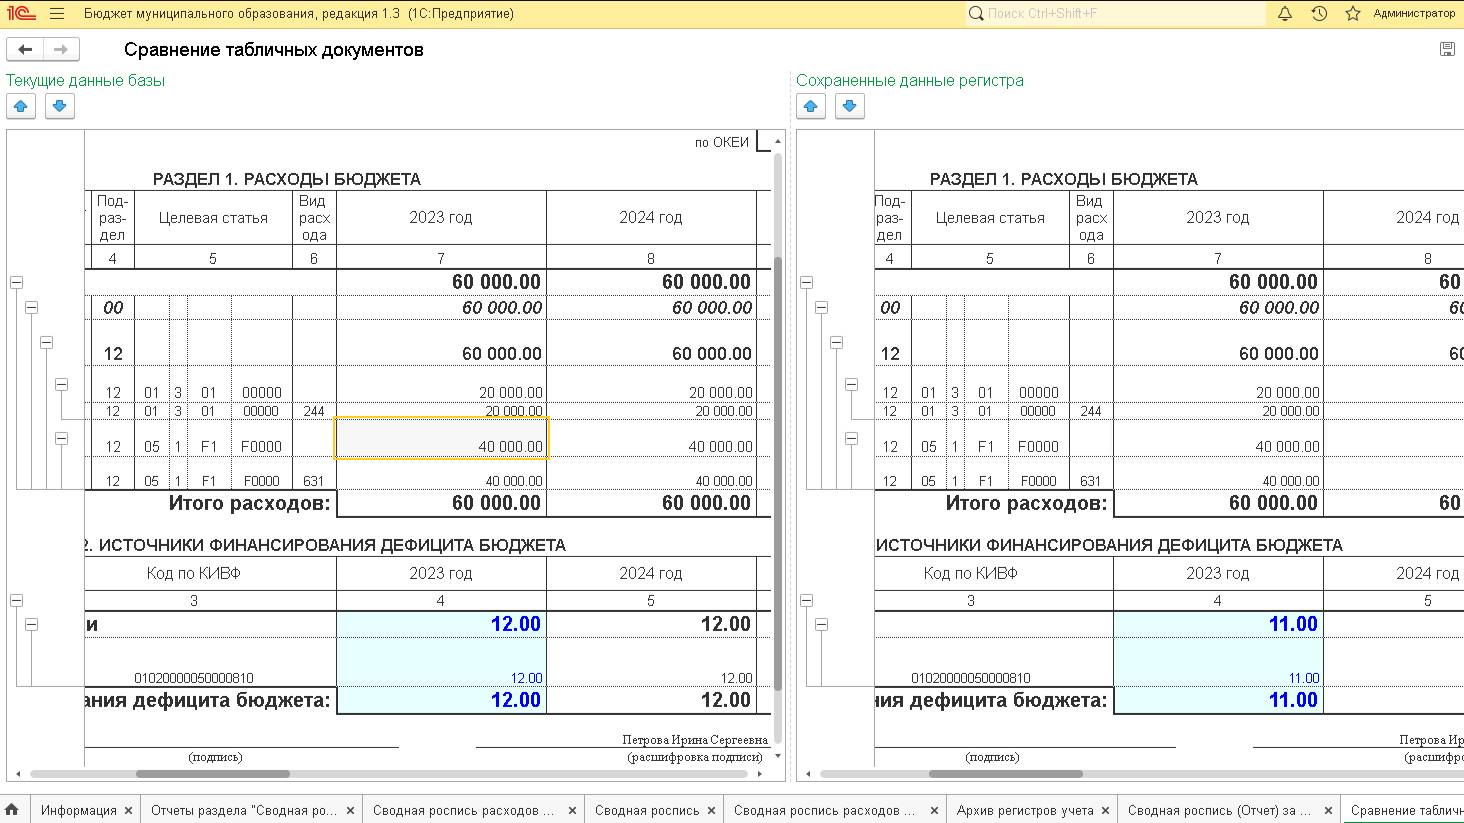Collapse the bold row 12 group in current data pane
The width and height of the screenshot is (1464, 823).
[x=46, y=342]
